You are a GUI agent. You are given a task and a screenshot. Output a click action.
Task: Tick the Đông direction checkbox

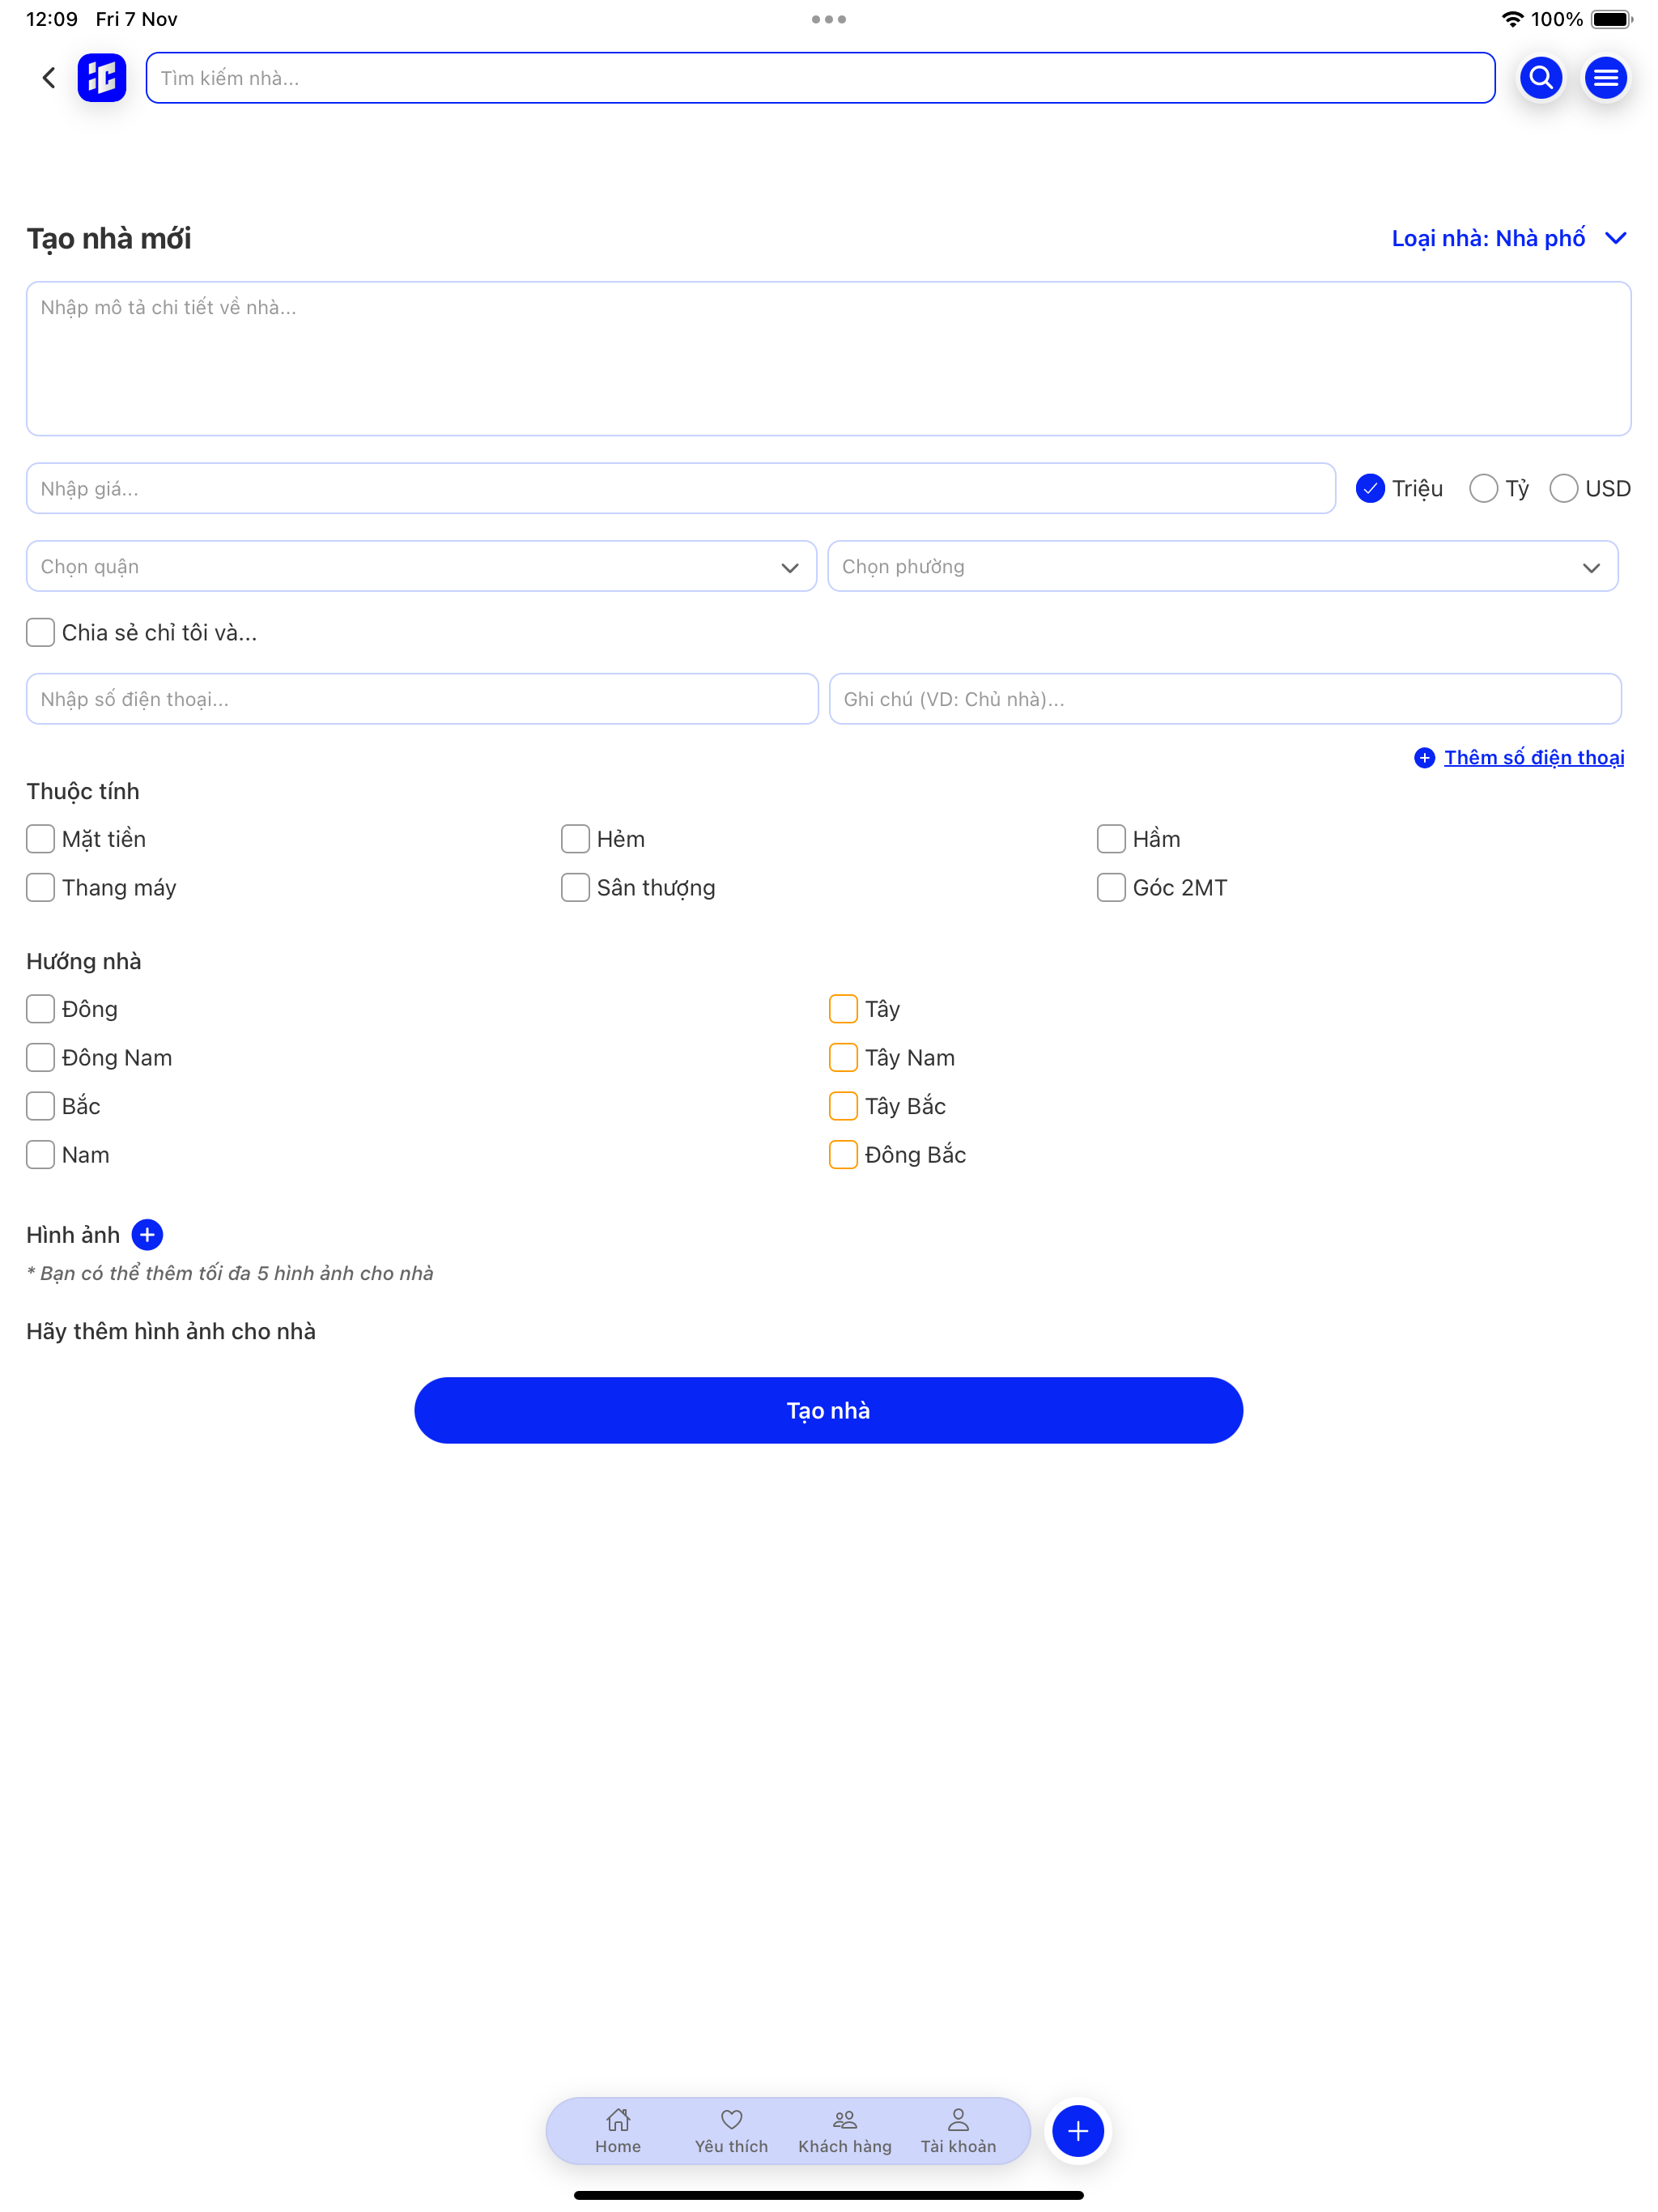pos(40,1009)
